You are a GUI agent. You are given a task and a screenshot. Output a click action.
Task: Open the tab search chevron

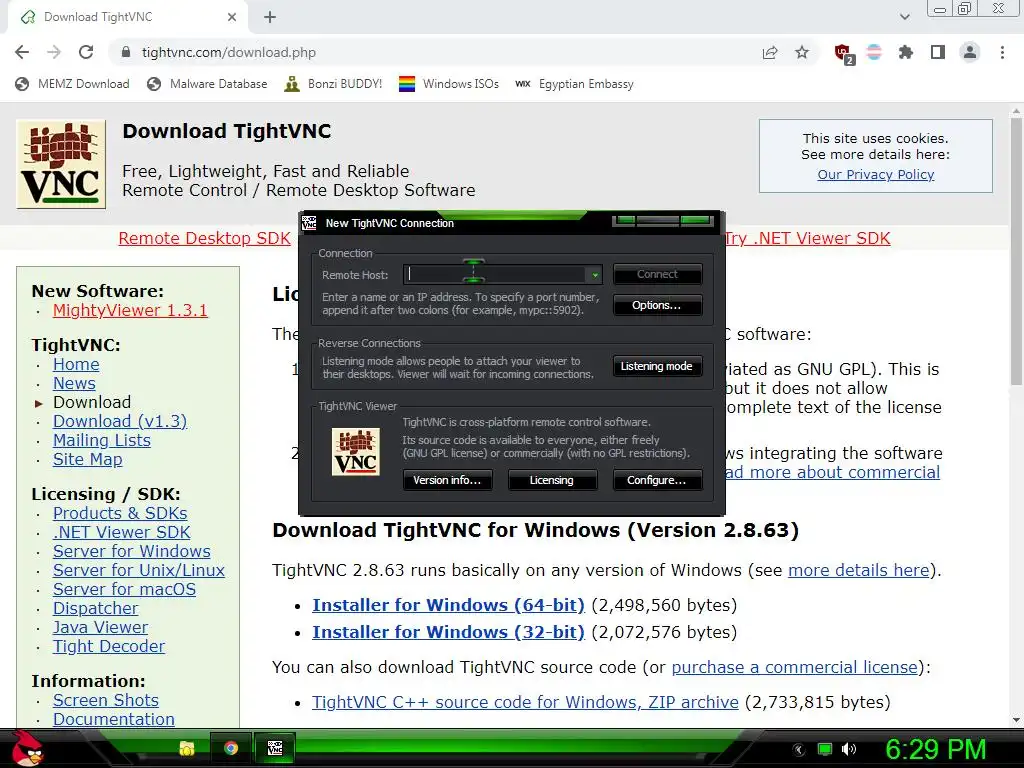coord(904,17)
